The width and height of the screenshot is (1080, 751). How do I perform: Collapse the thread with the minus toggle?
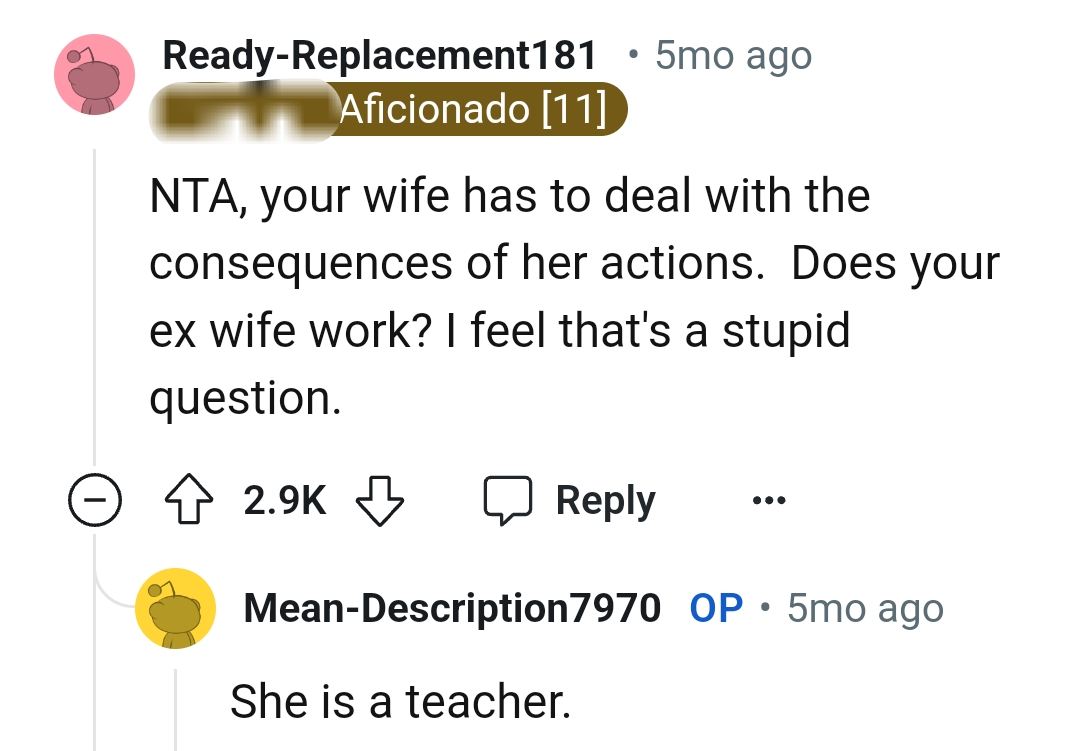(x=95, y=499)
